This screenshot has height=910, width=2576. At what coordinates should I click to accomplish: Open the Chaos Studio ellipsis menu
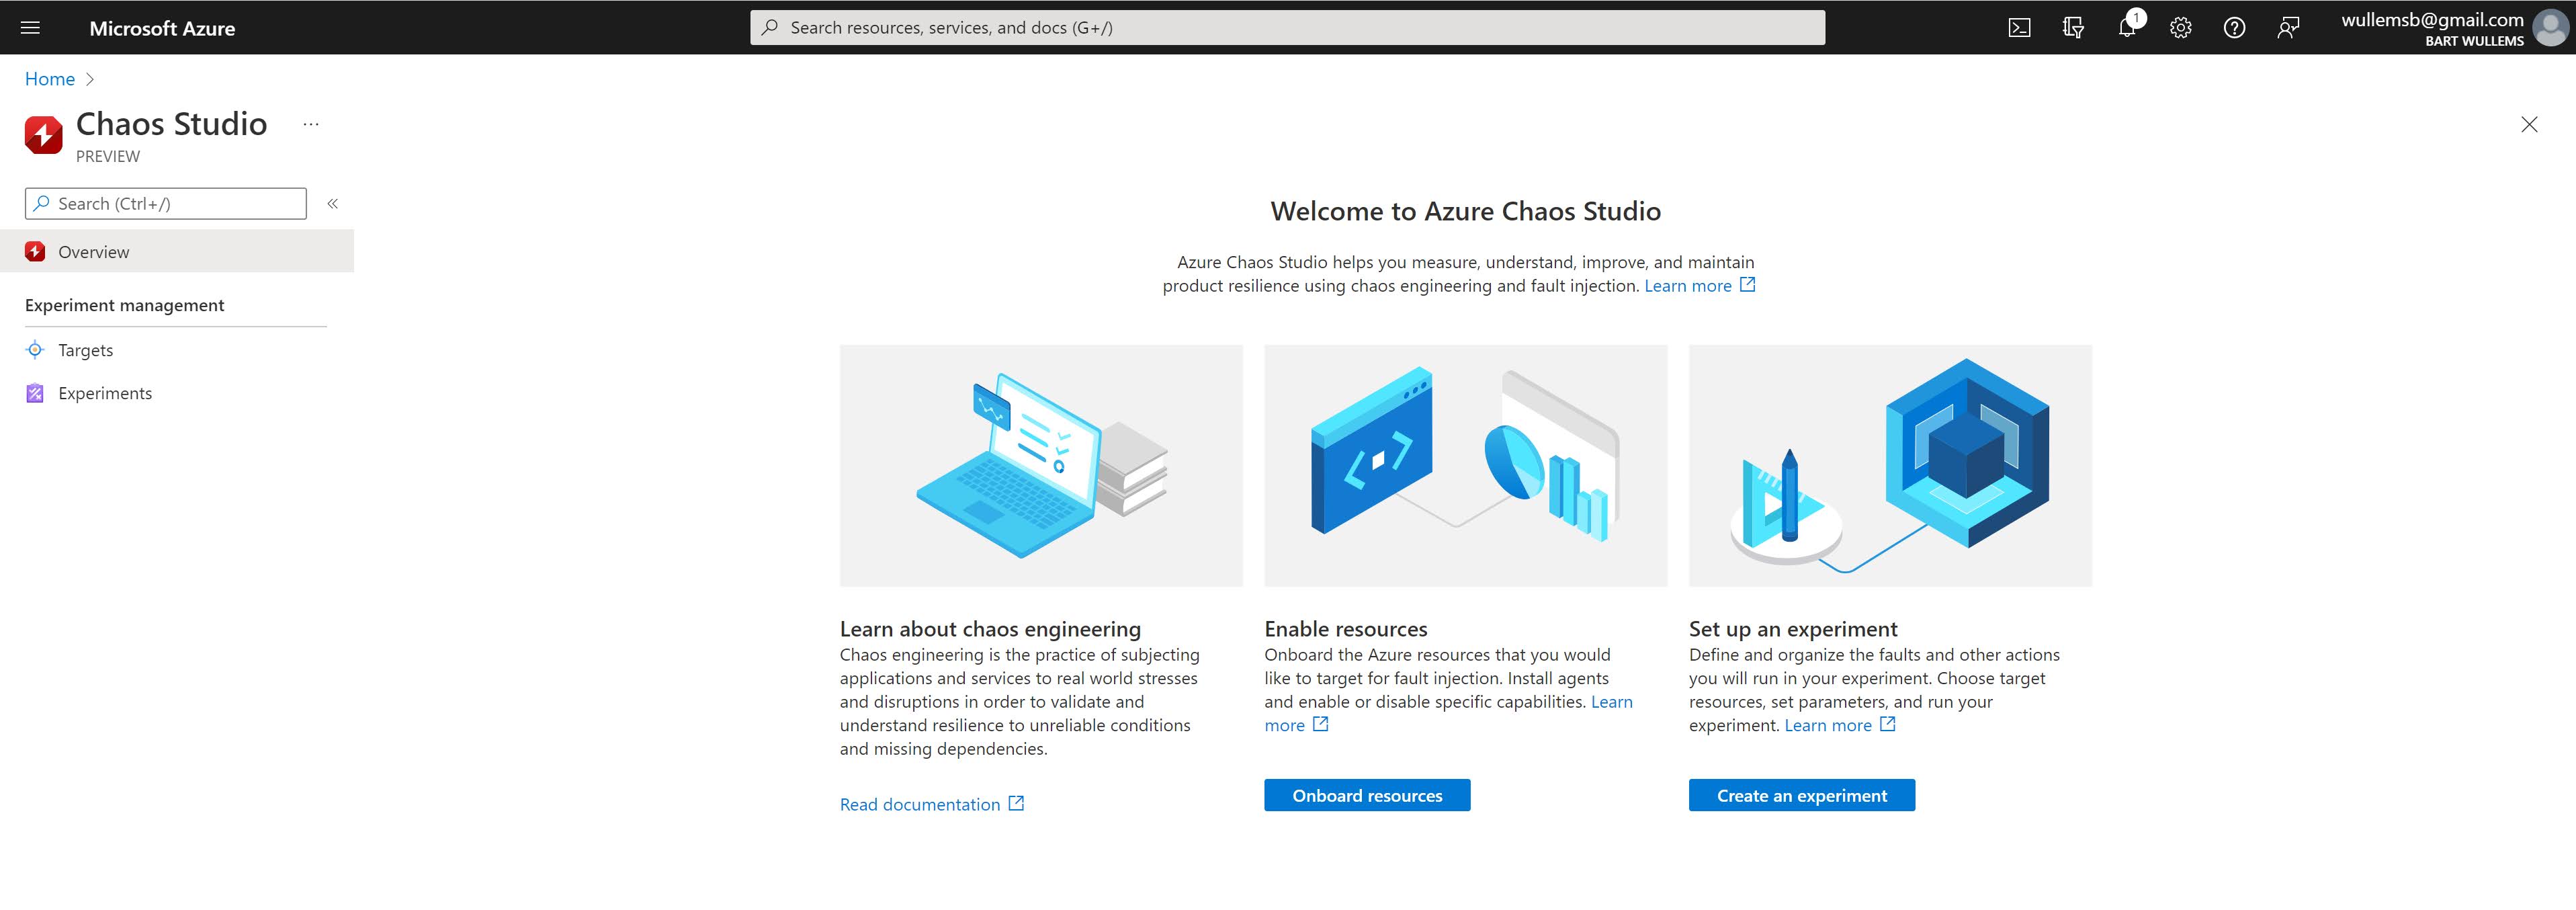coord(311,125)
